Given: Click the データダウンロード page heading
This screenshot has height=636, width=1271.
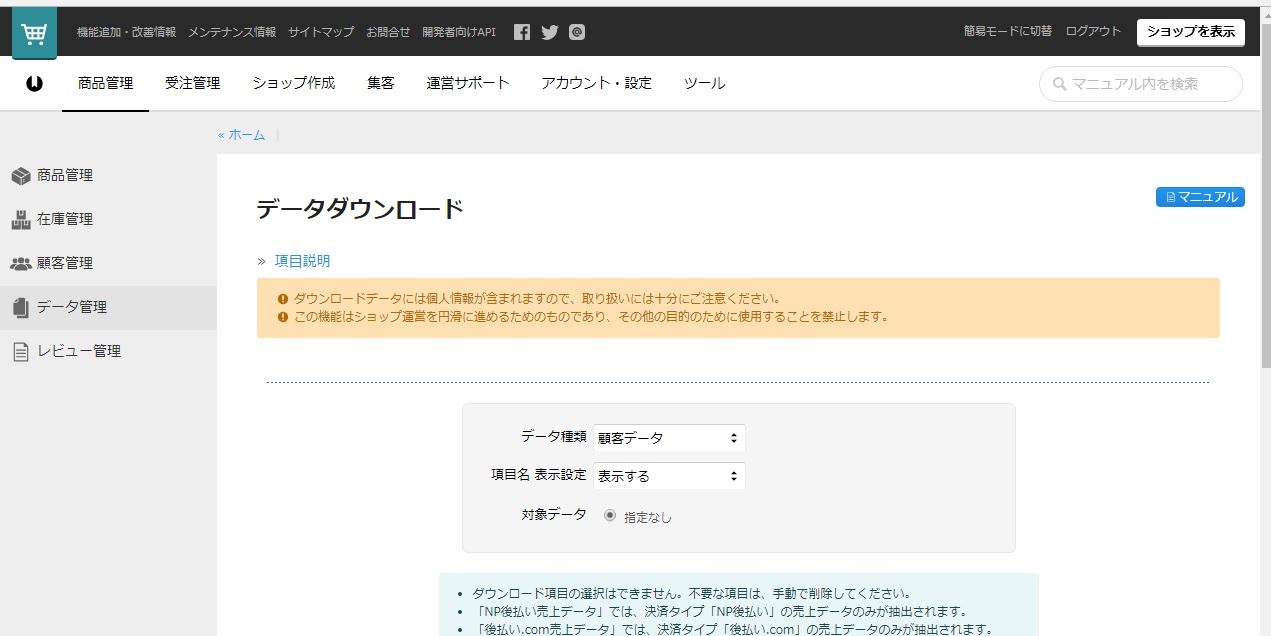Looking at the screenshot, I should click(x=360, y=210).
